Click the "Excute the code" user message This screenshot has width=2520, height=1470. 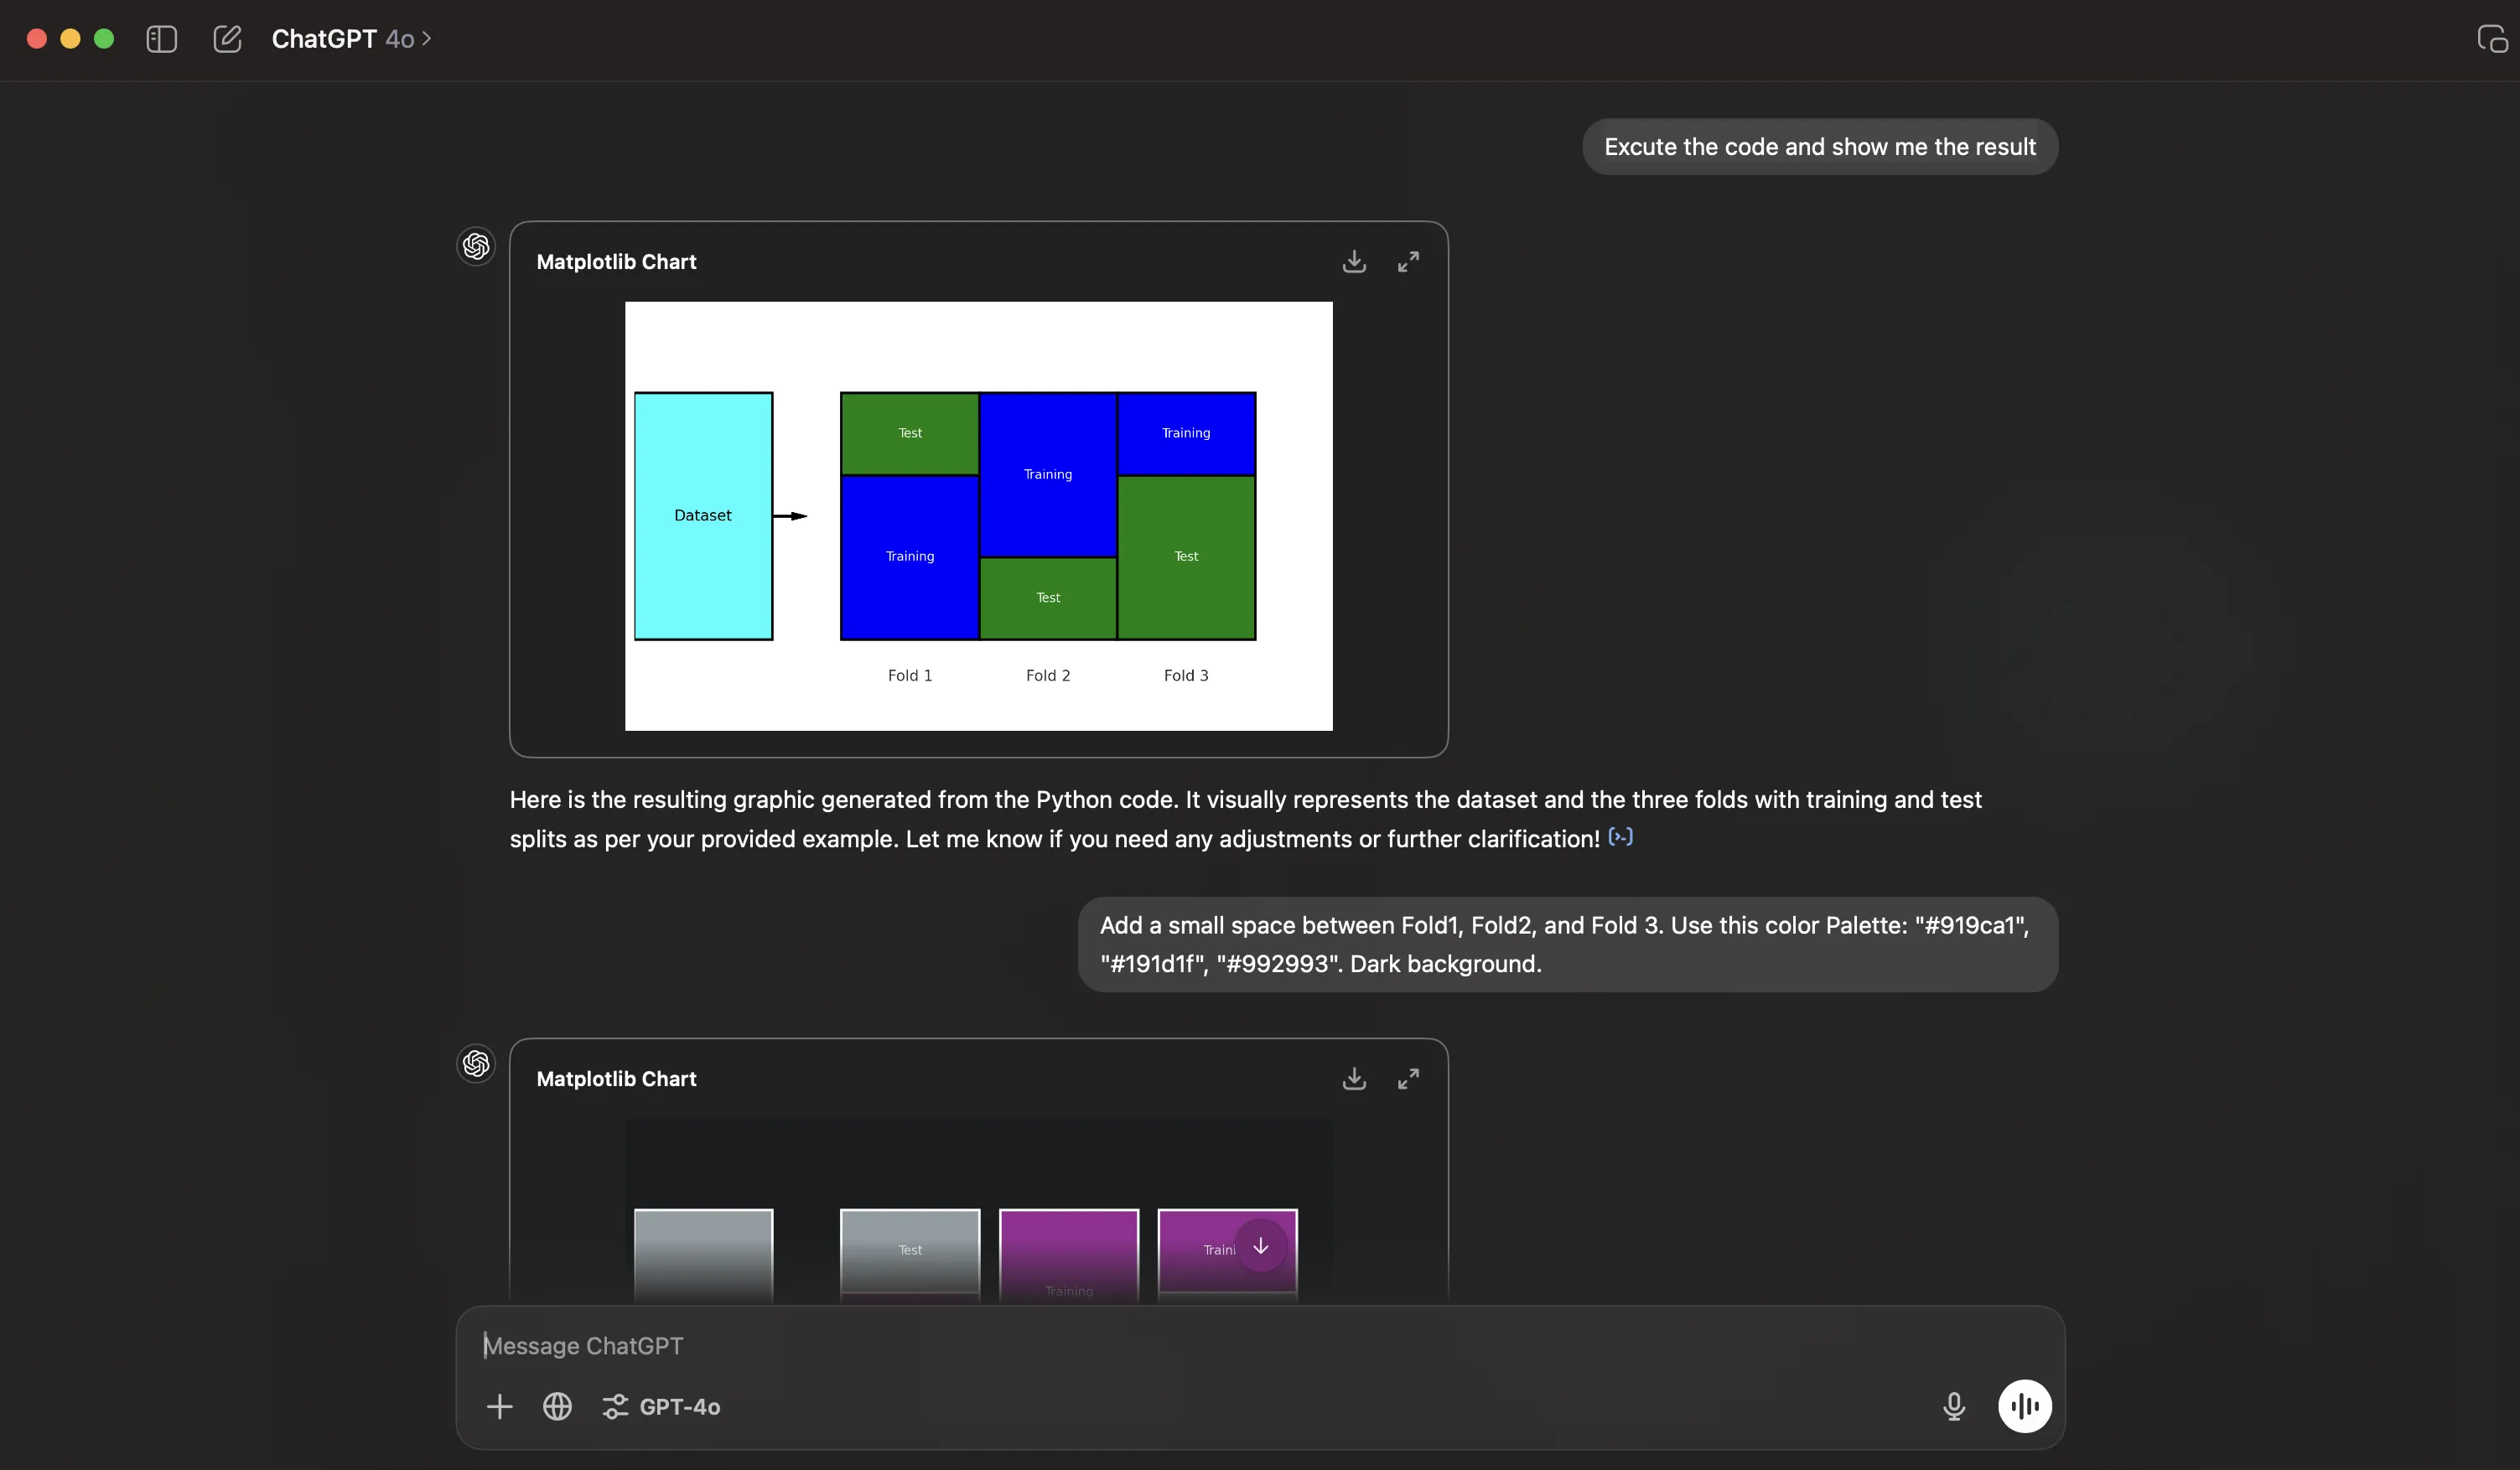(x=1819, y=147)
